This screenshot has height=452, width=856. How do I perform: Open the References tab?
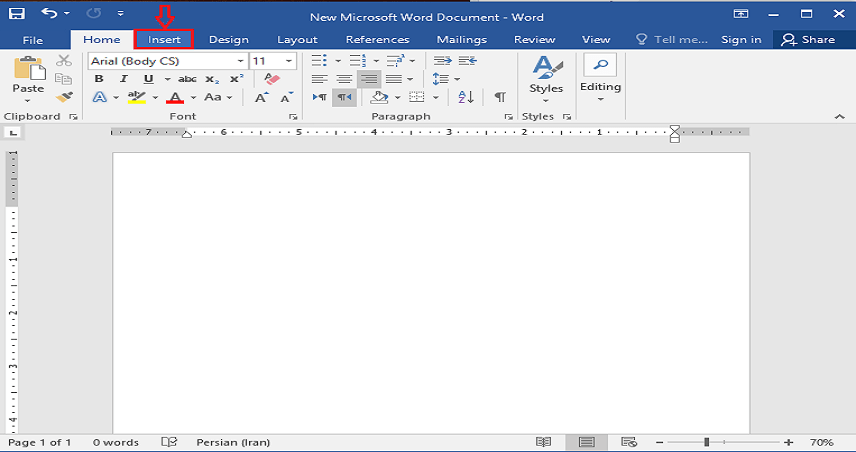pyautogui.click(x=377, y=40)
